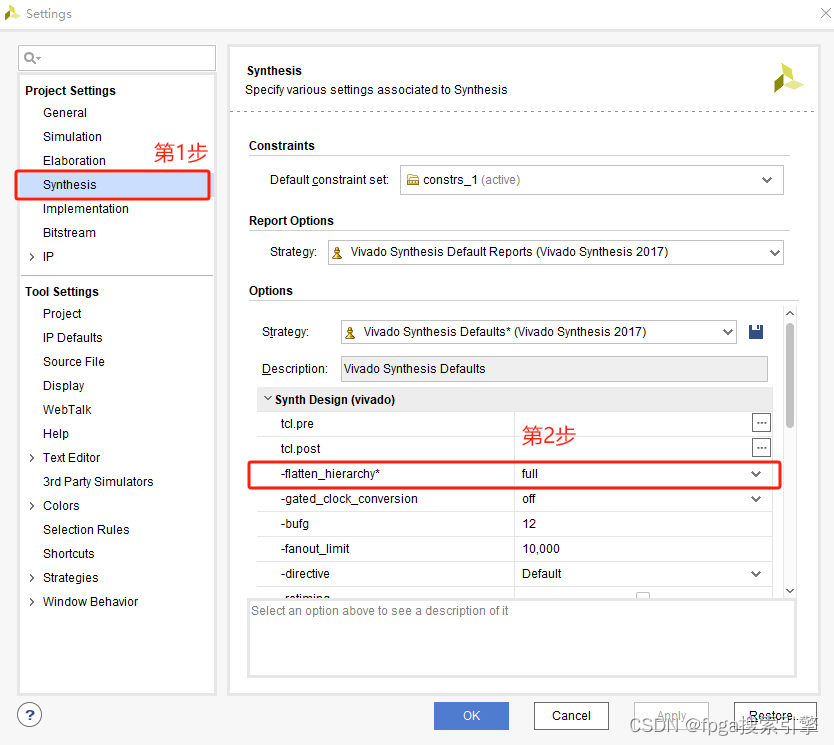Expand the IP node in Project Settings
Image resolution: width=834 pixels, height=745 pixels.
(x=32, y=257)
